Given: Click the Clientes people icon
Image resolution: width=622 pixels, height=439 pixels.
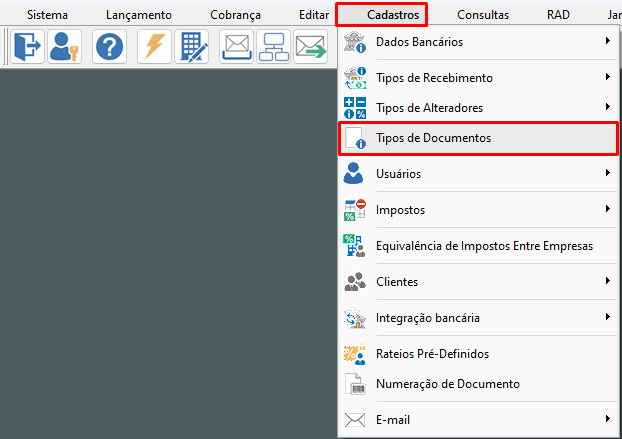Looking at the screenshot, I should click(355, 282).
